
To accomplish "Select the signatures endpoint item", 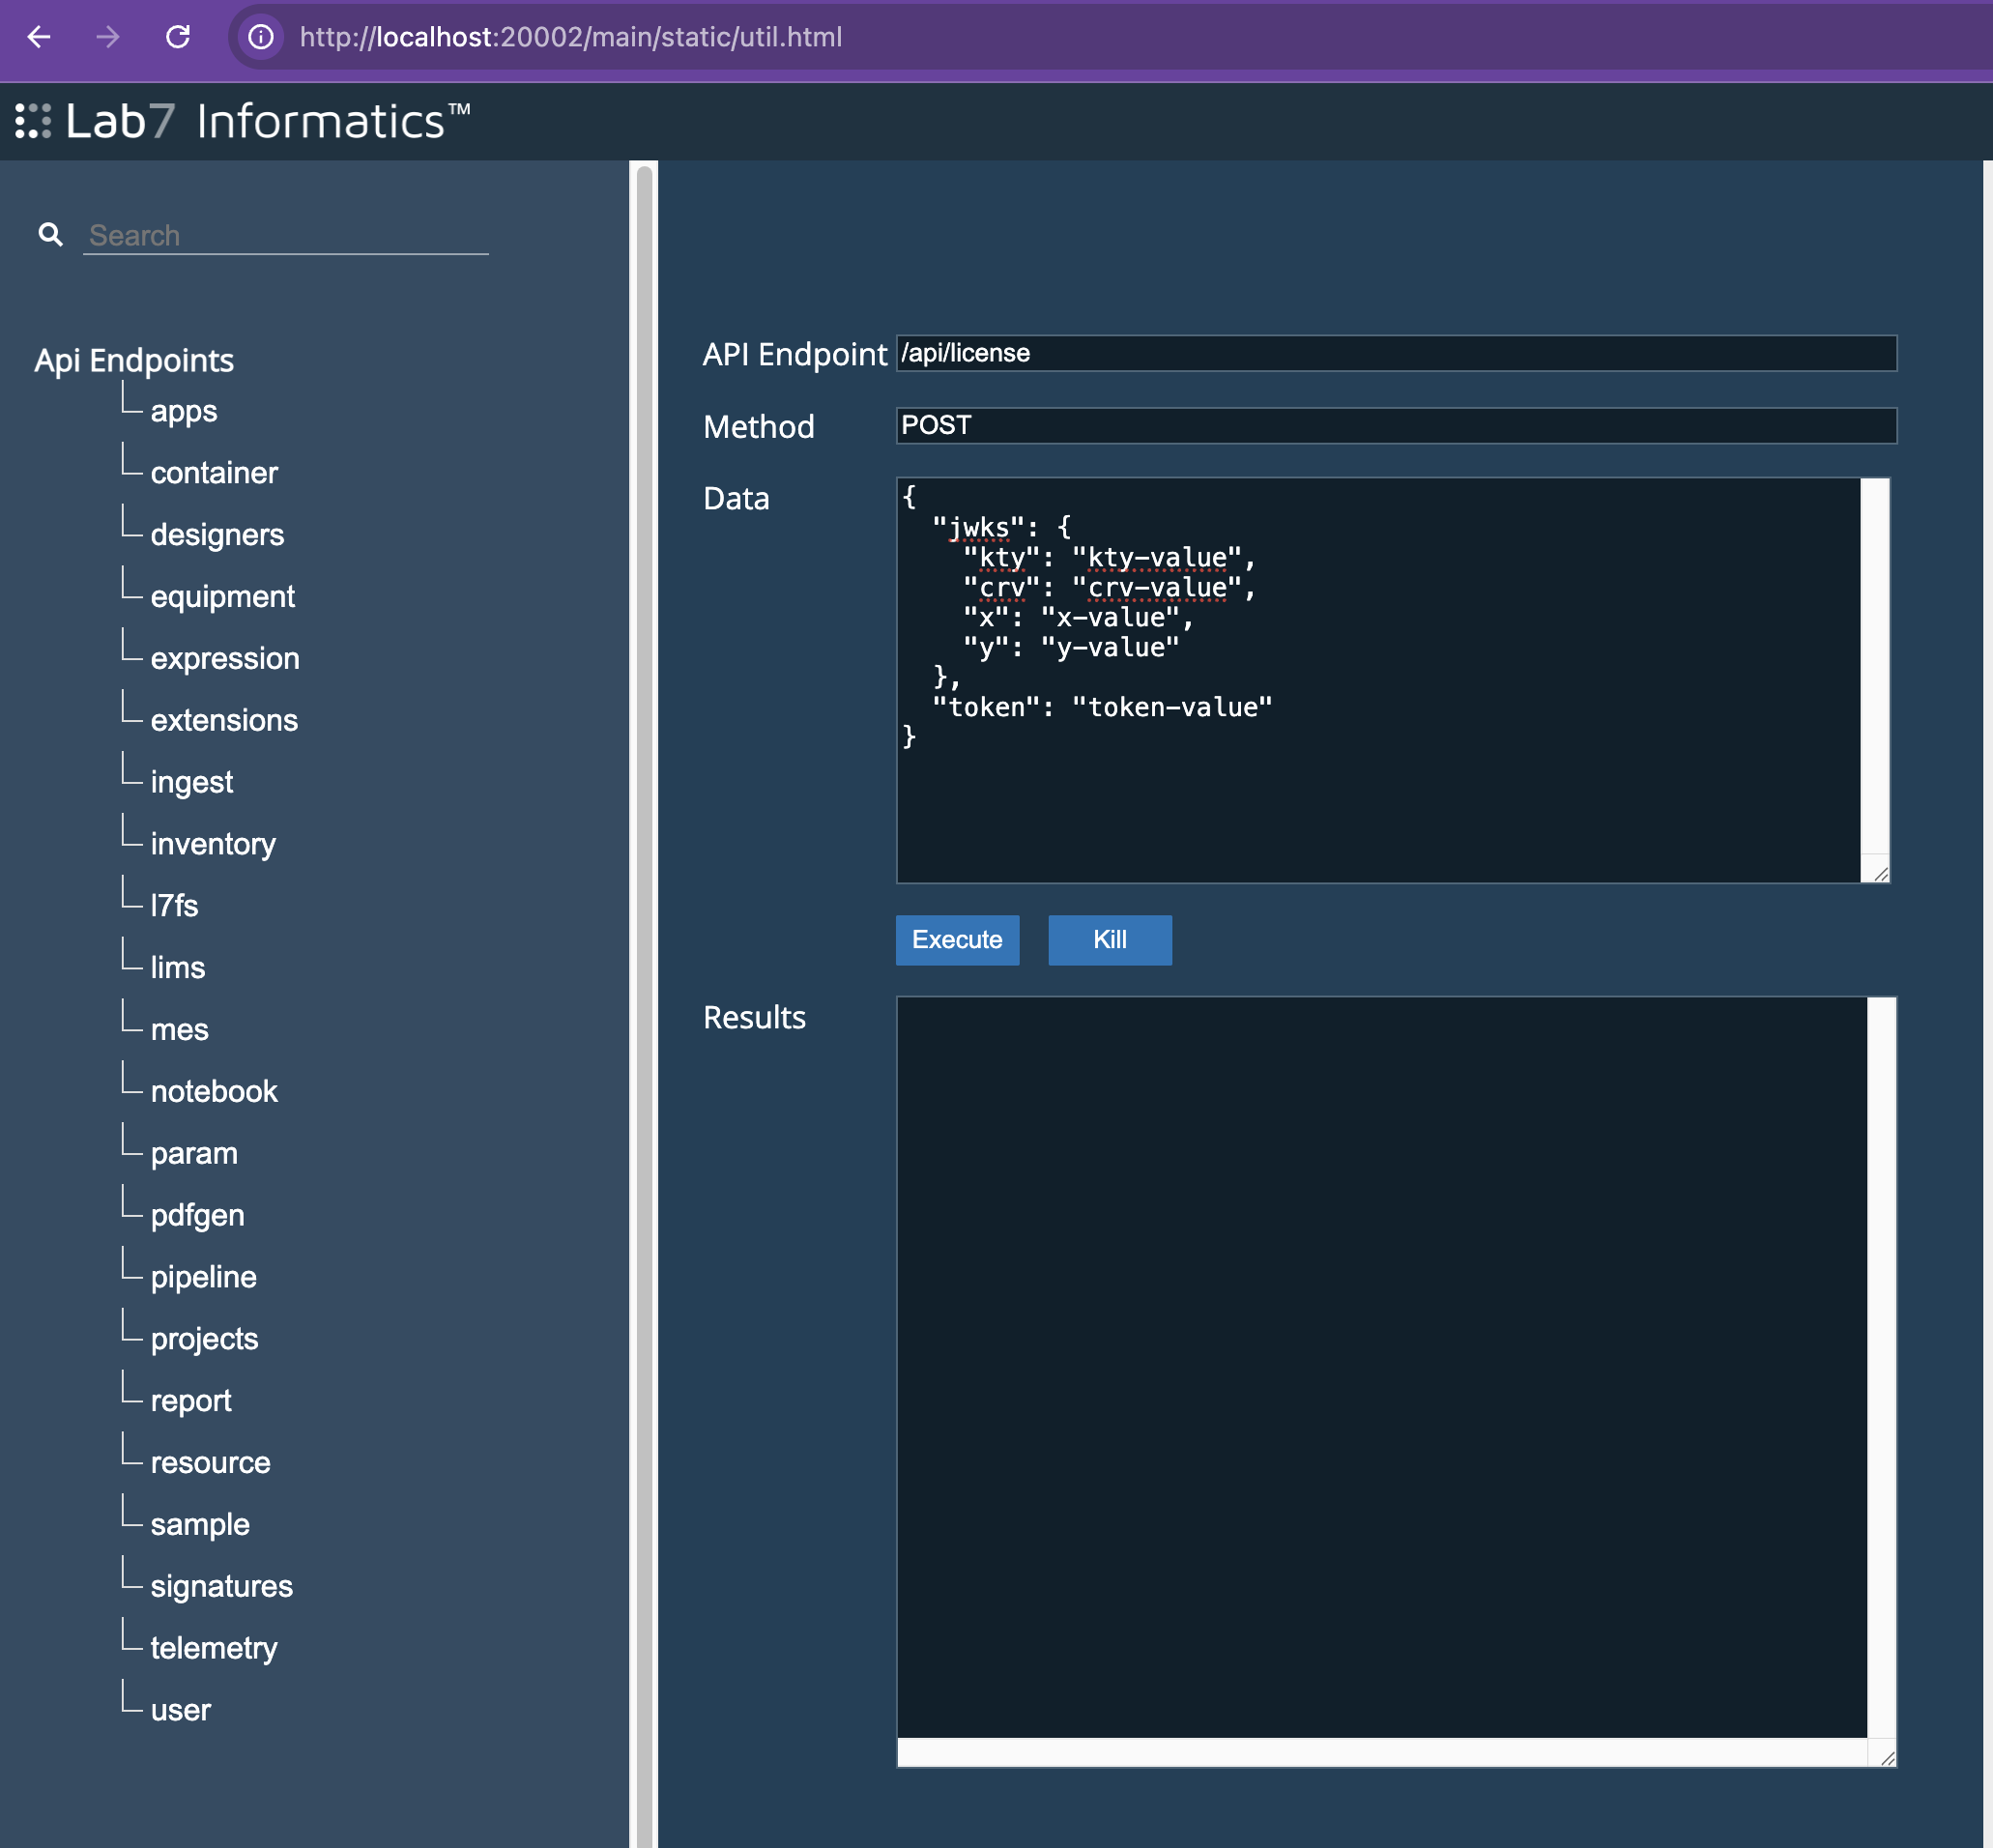I will click(x=221, y=1586).
